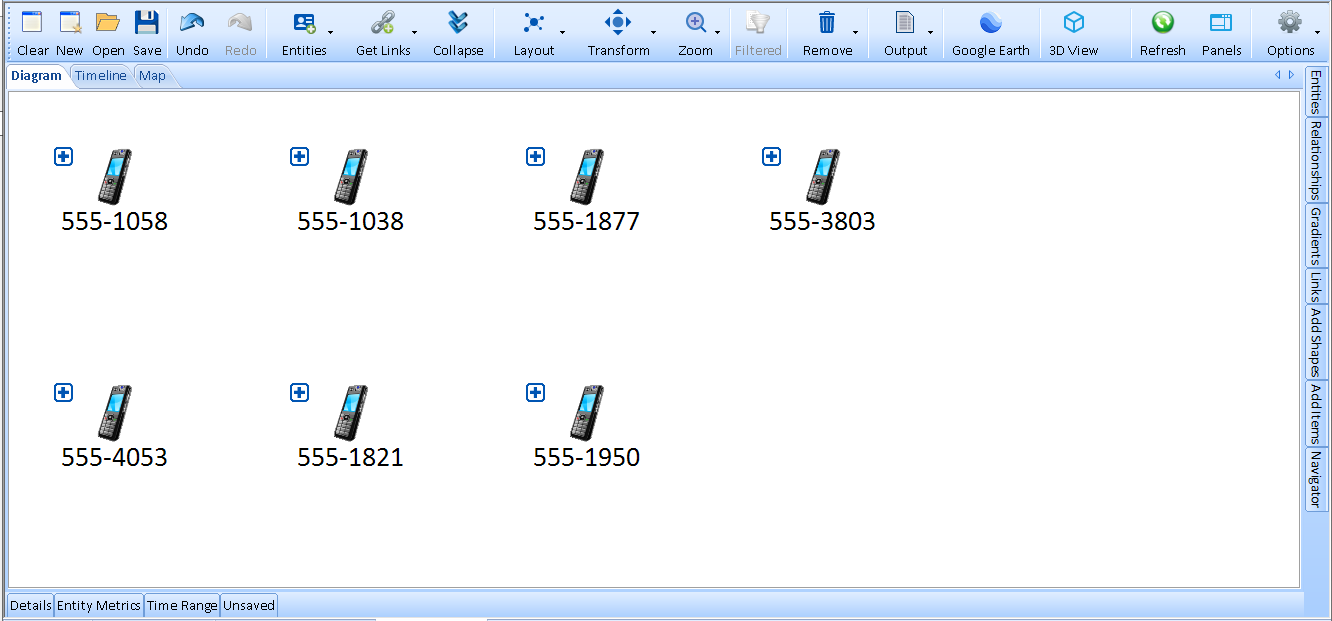This screenshot has height=621, width=1332.
Task: Click the Unsaved status button
Action: (x=249, y=605)
